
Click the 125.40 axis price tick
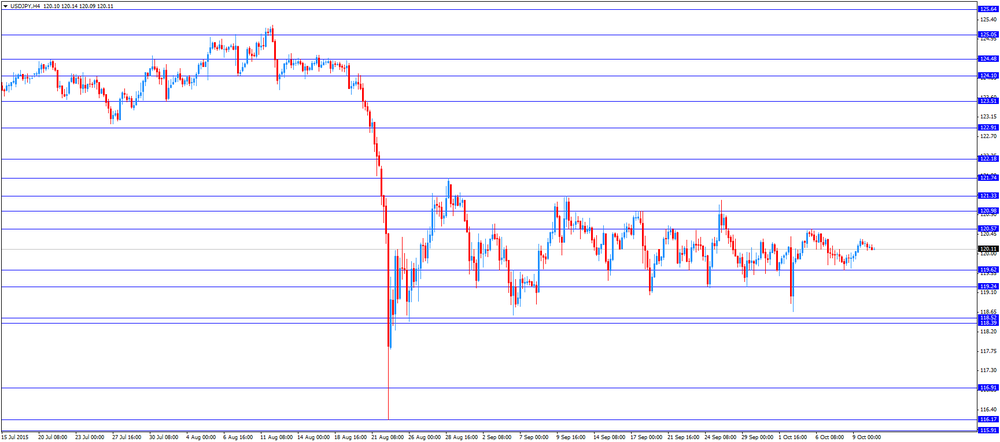tap(987, 20)
